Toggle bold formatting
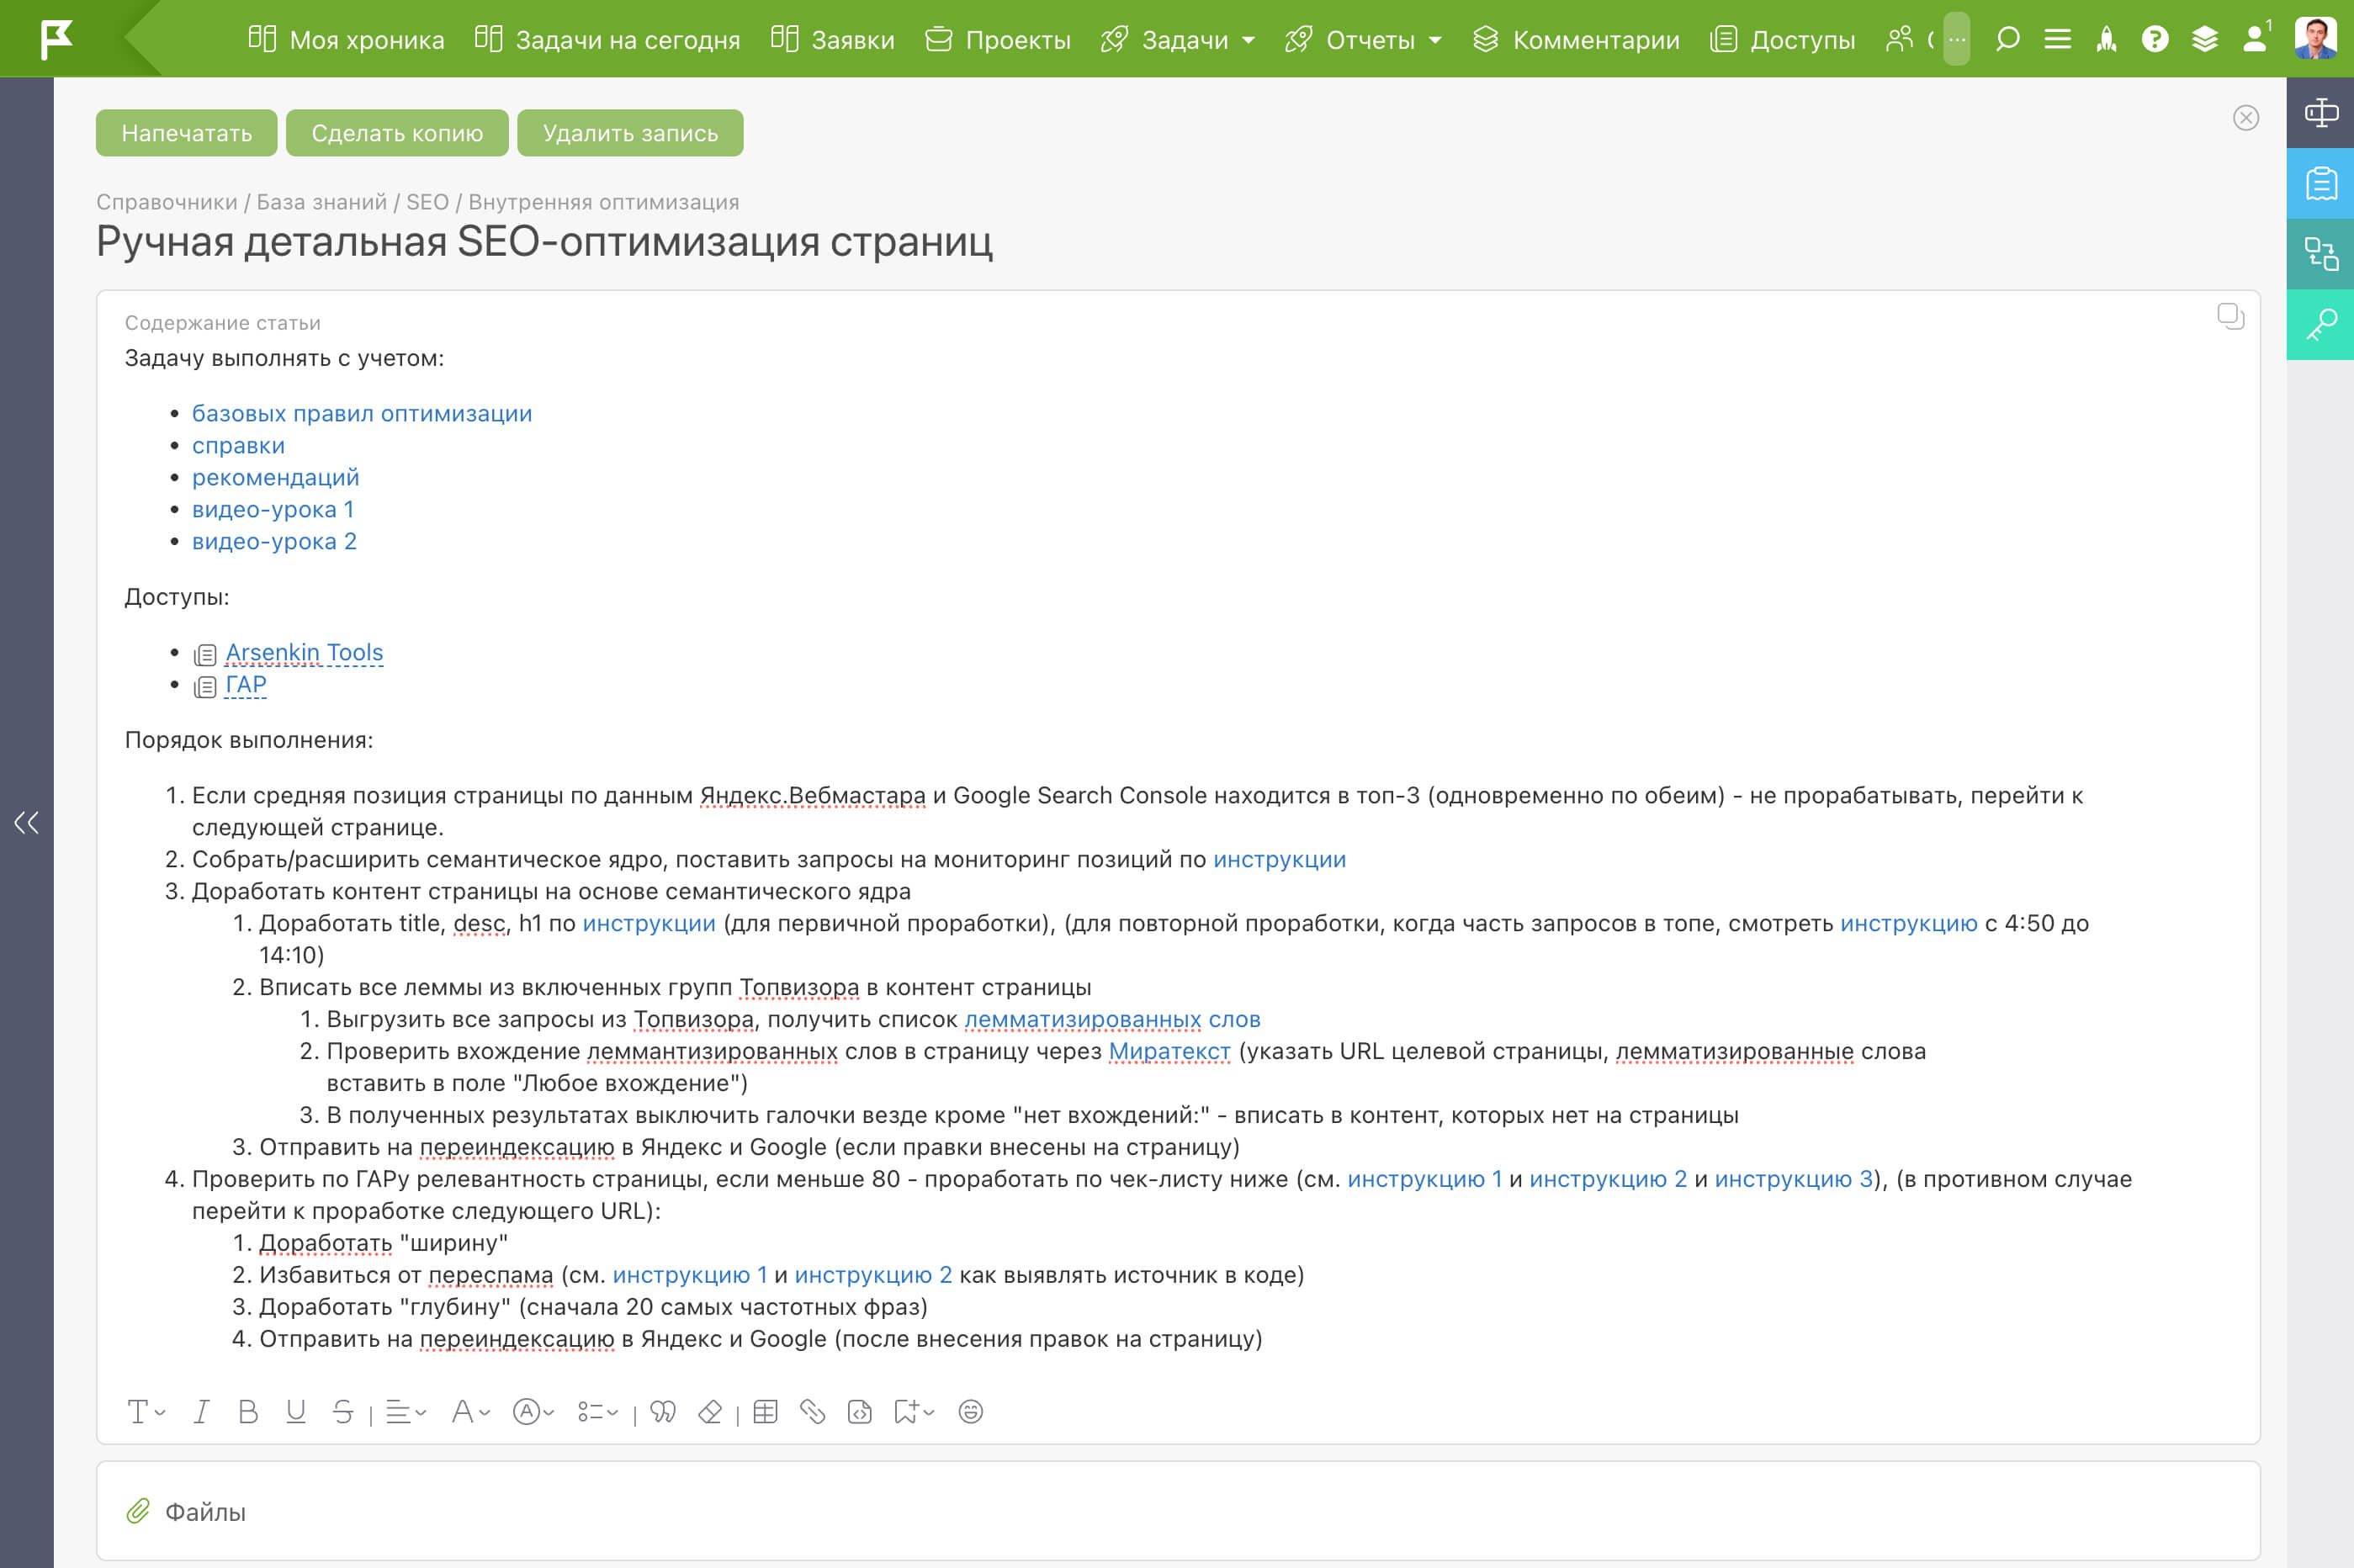 248,1411
